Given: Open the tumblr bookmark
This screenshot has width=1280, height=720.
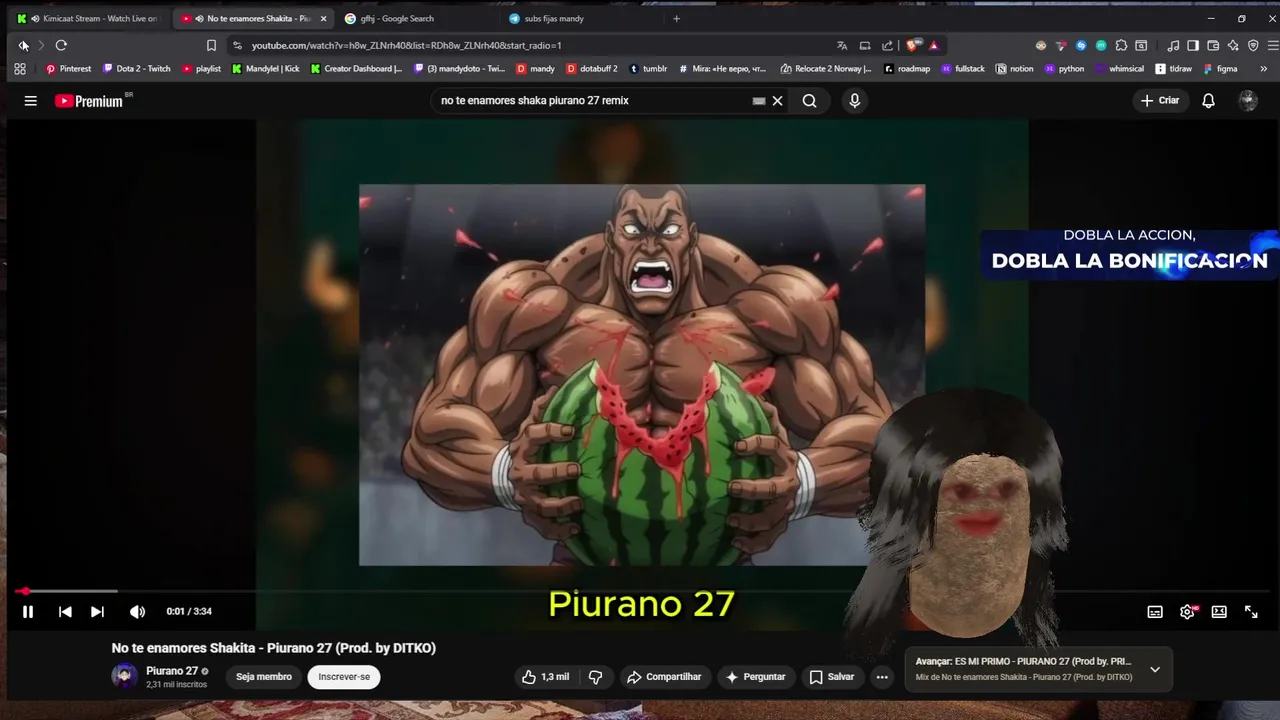Looking at the screenshot, I should [648, 69].
